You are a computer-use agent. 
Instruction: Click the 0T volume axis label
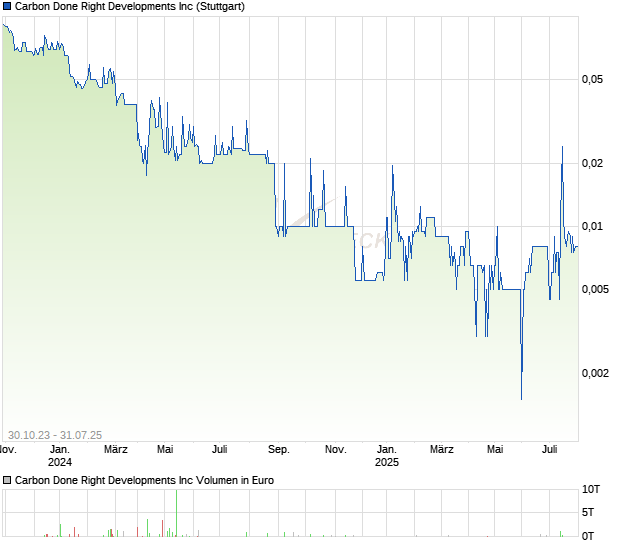pos(588,536)
